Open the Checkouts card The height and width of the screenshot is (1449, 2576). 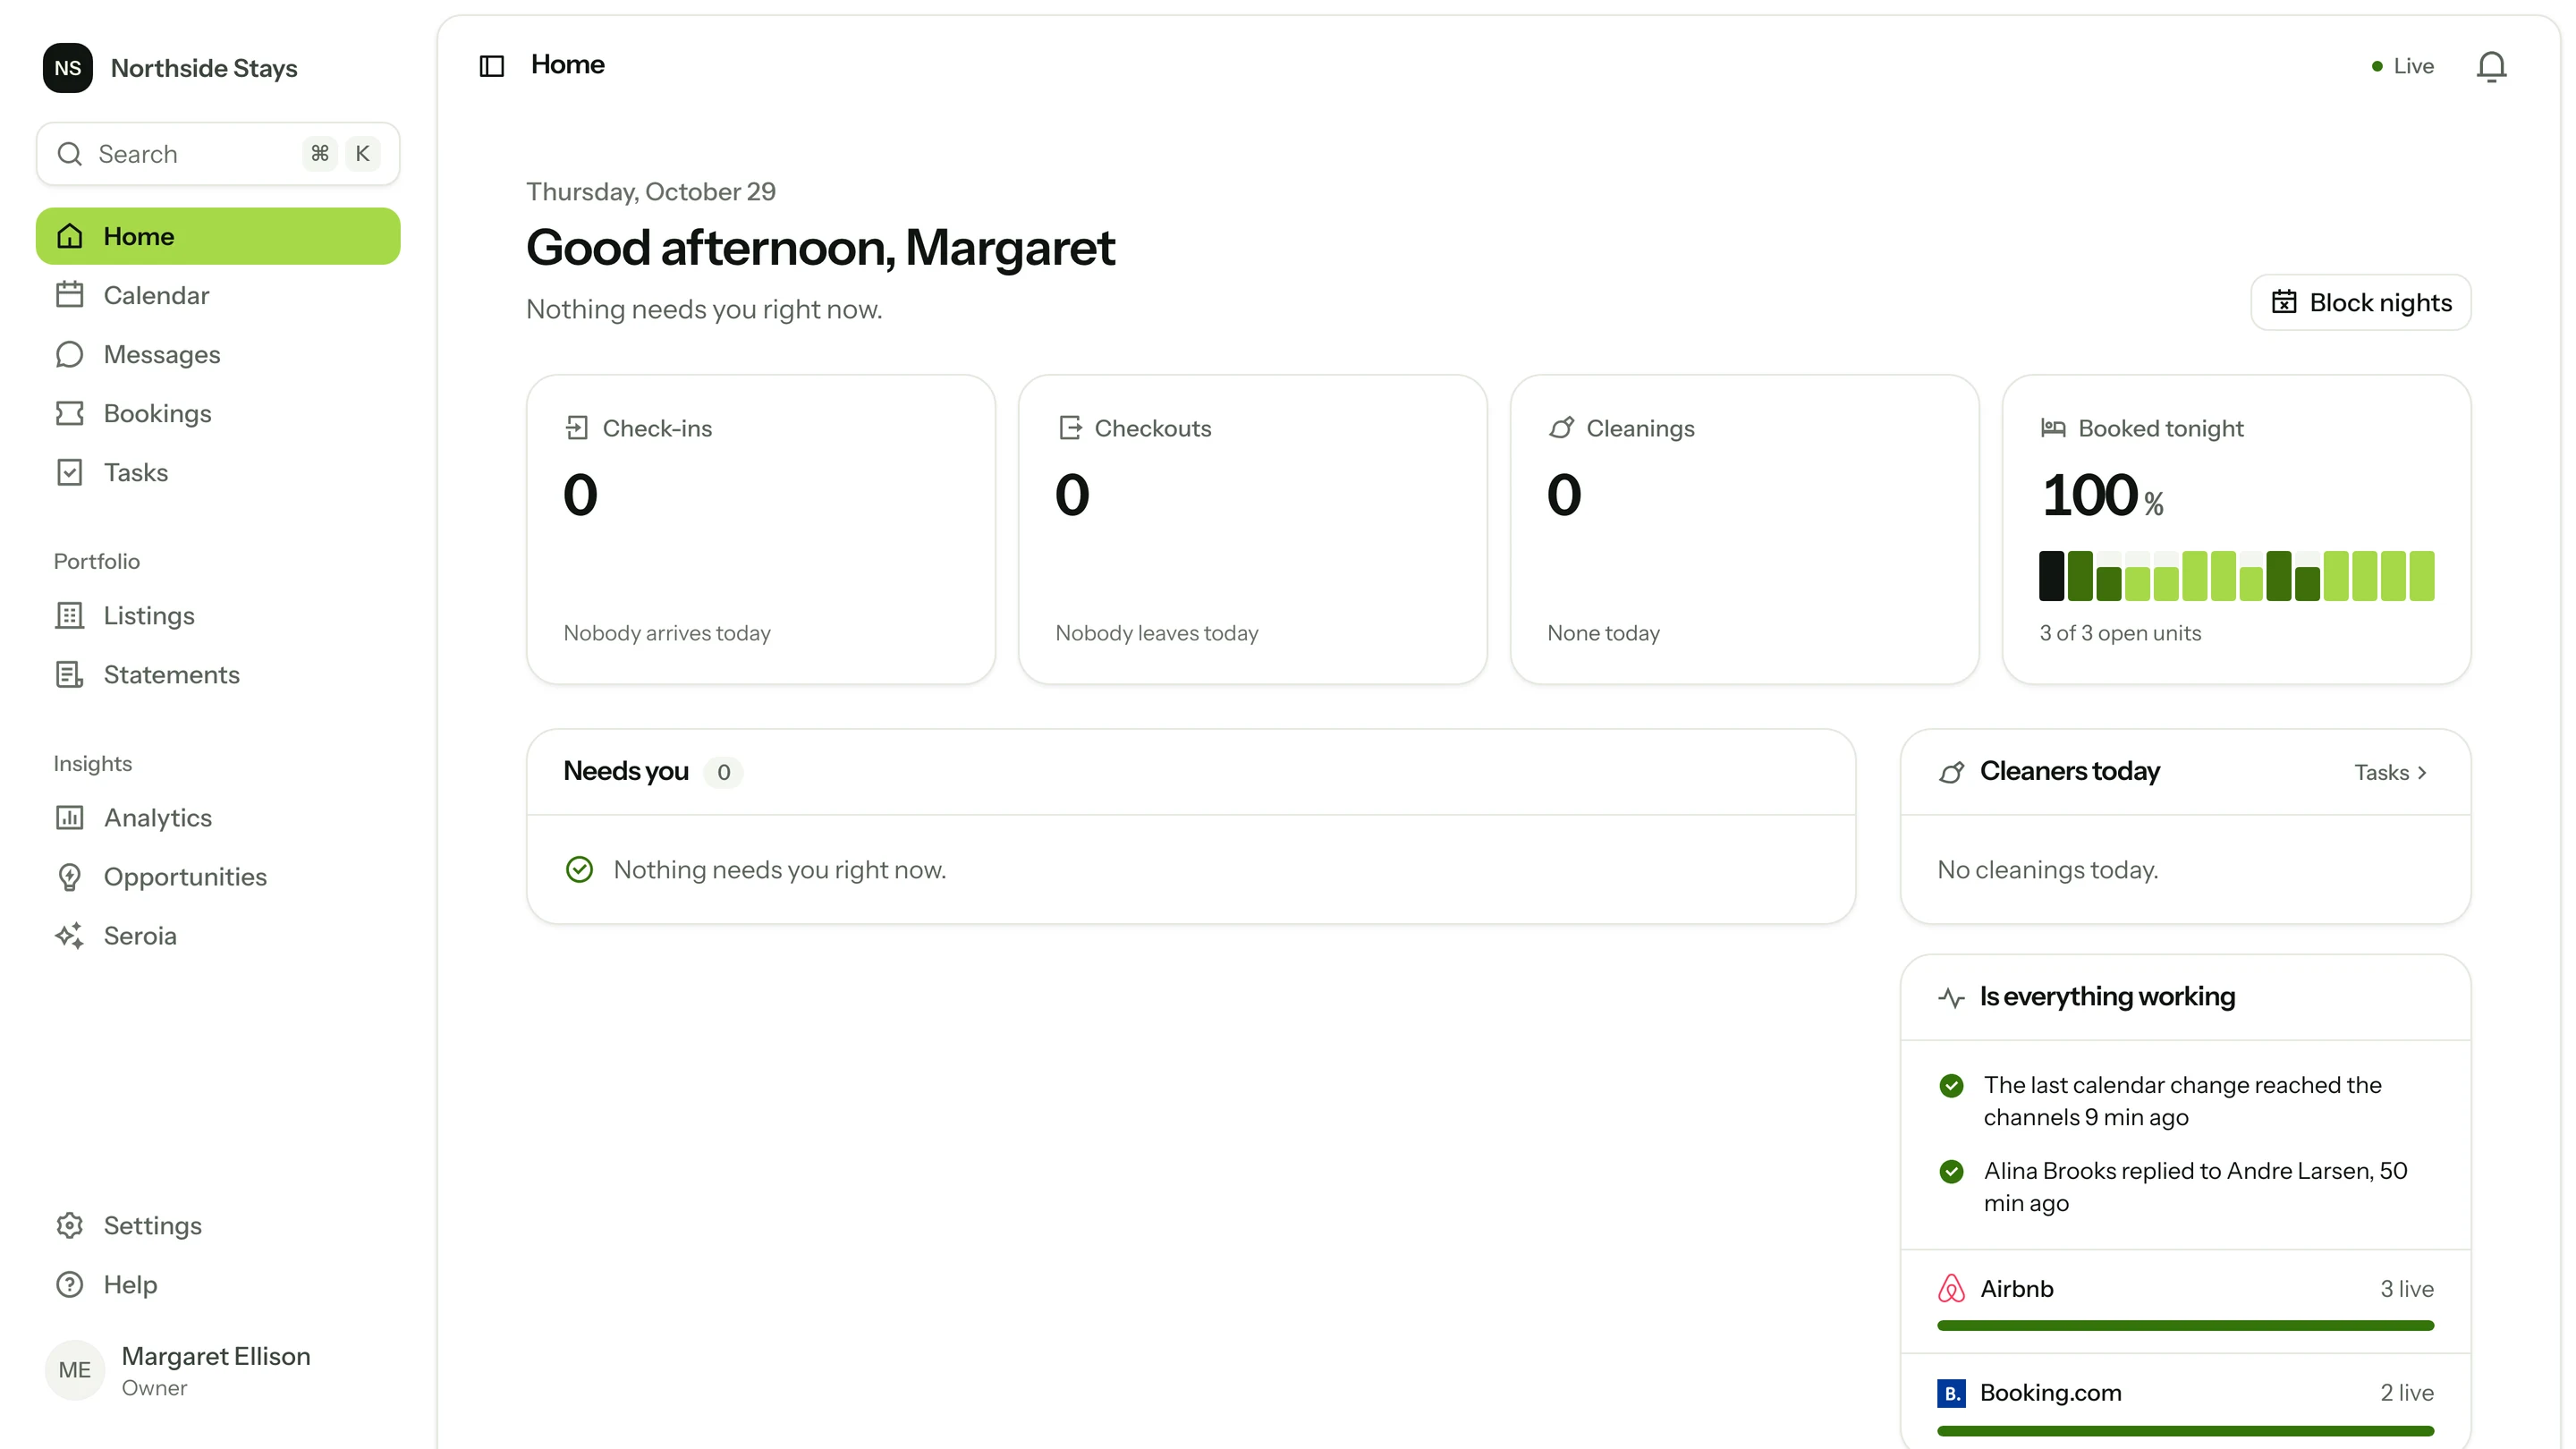(1252, 529)
